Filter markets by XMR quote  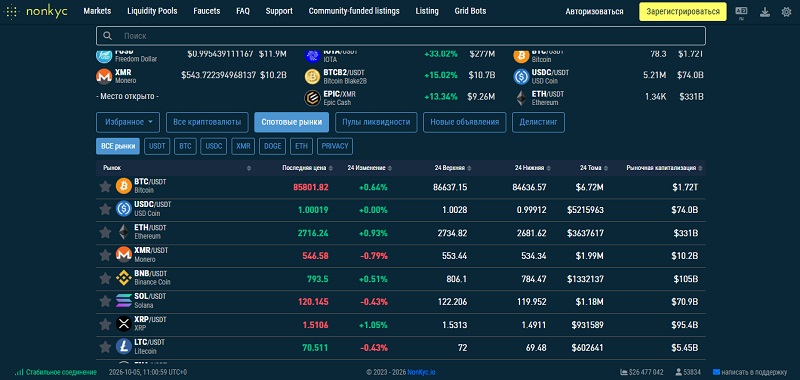coord(243,146)
